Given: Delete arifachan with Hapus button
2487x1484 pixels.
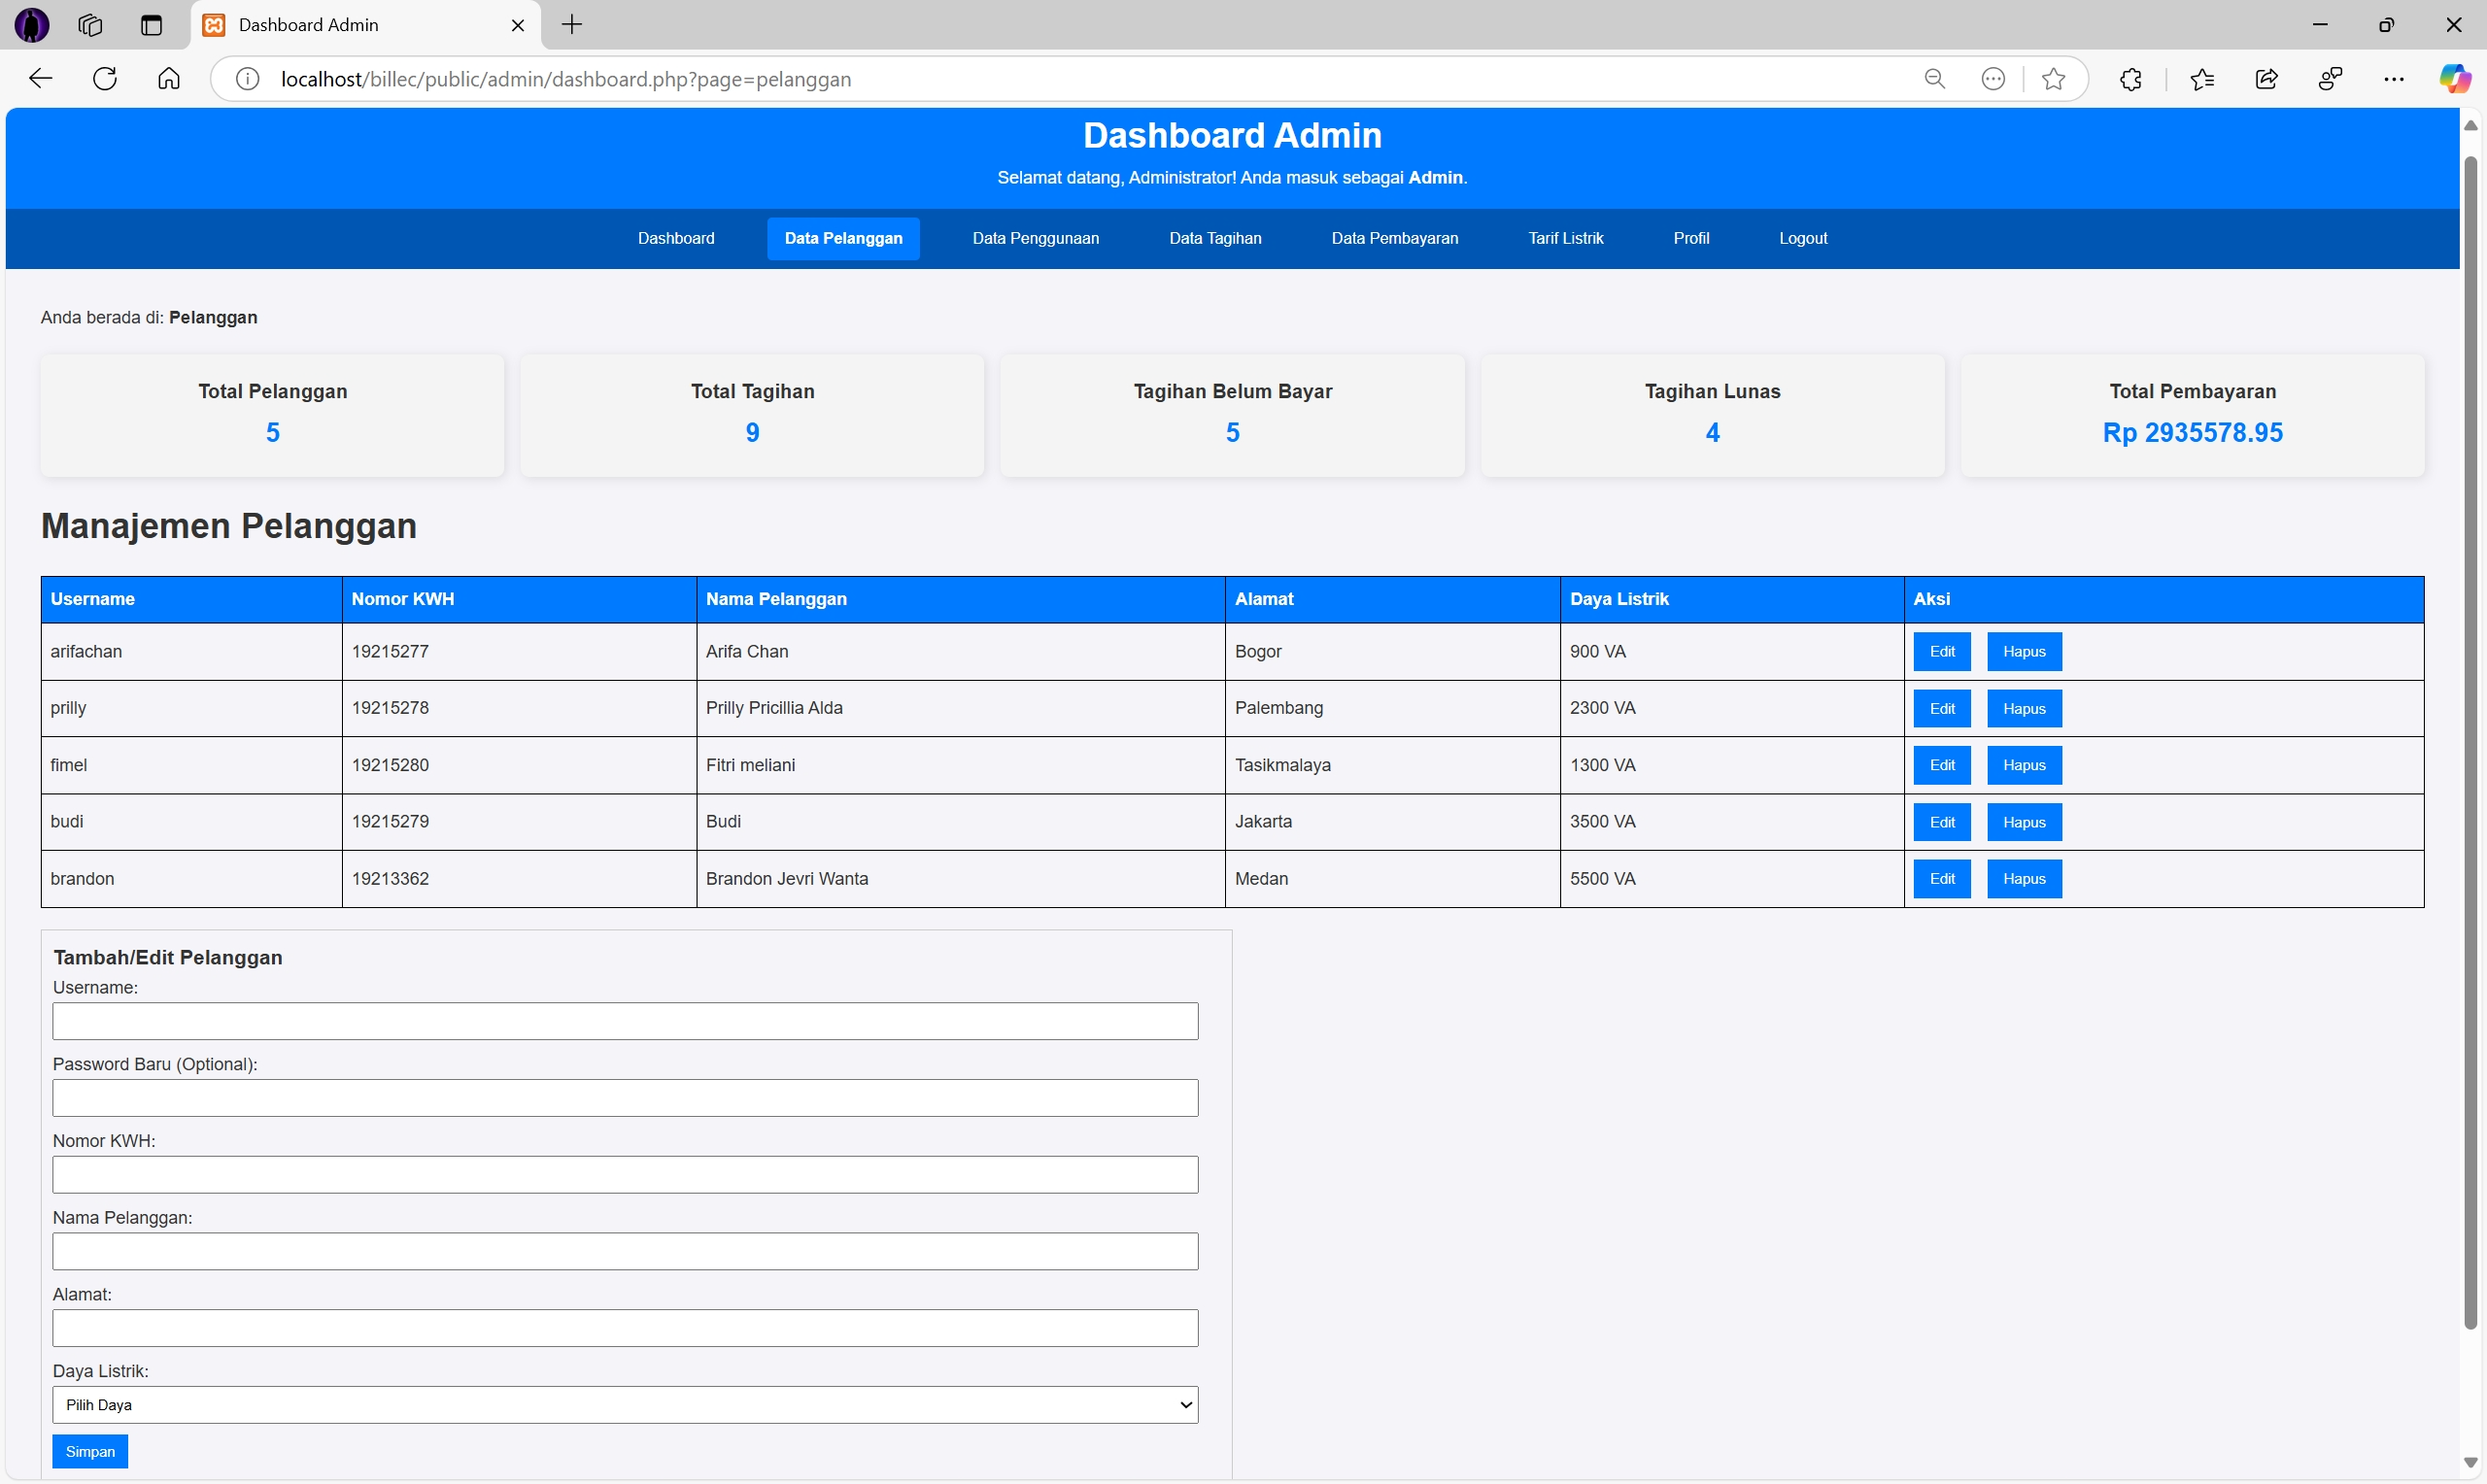Looking at the screenshot, I should coord(2023,652).
